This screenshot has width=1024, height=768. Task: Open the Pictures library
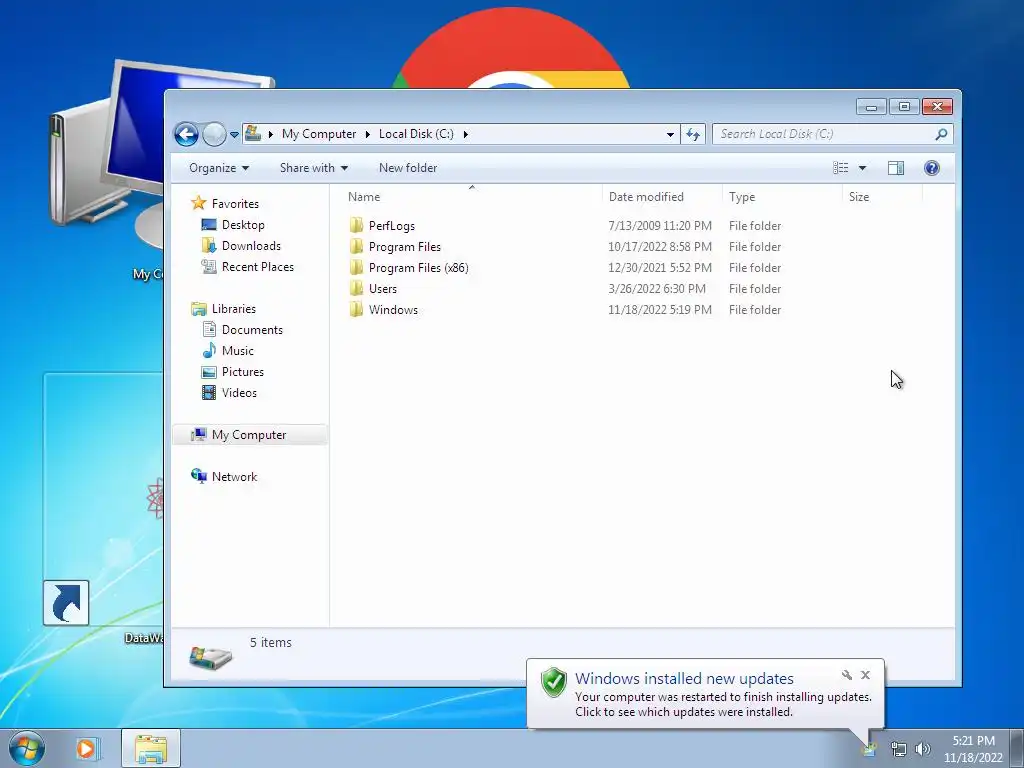point(243,372)
